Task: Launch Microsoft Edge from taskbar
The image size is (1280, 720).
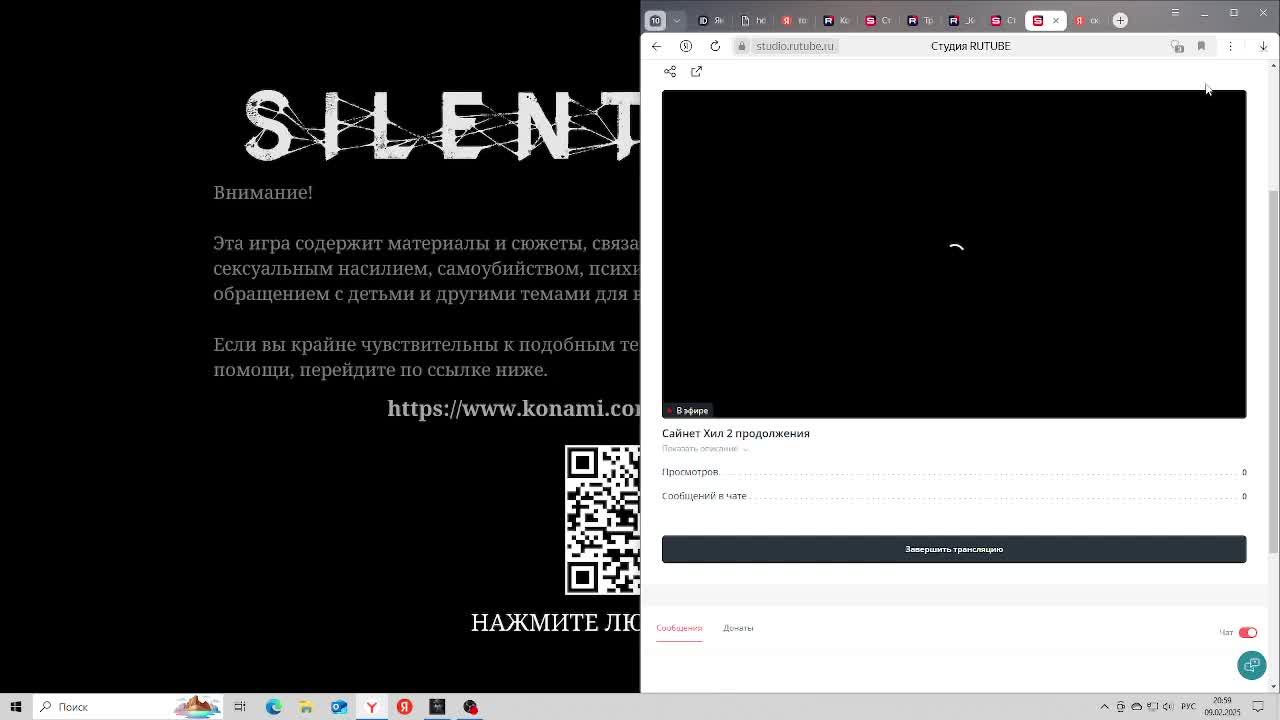Action: point(273,707)
